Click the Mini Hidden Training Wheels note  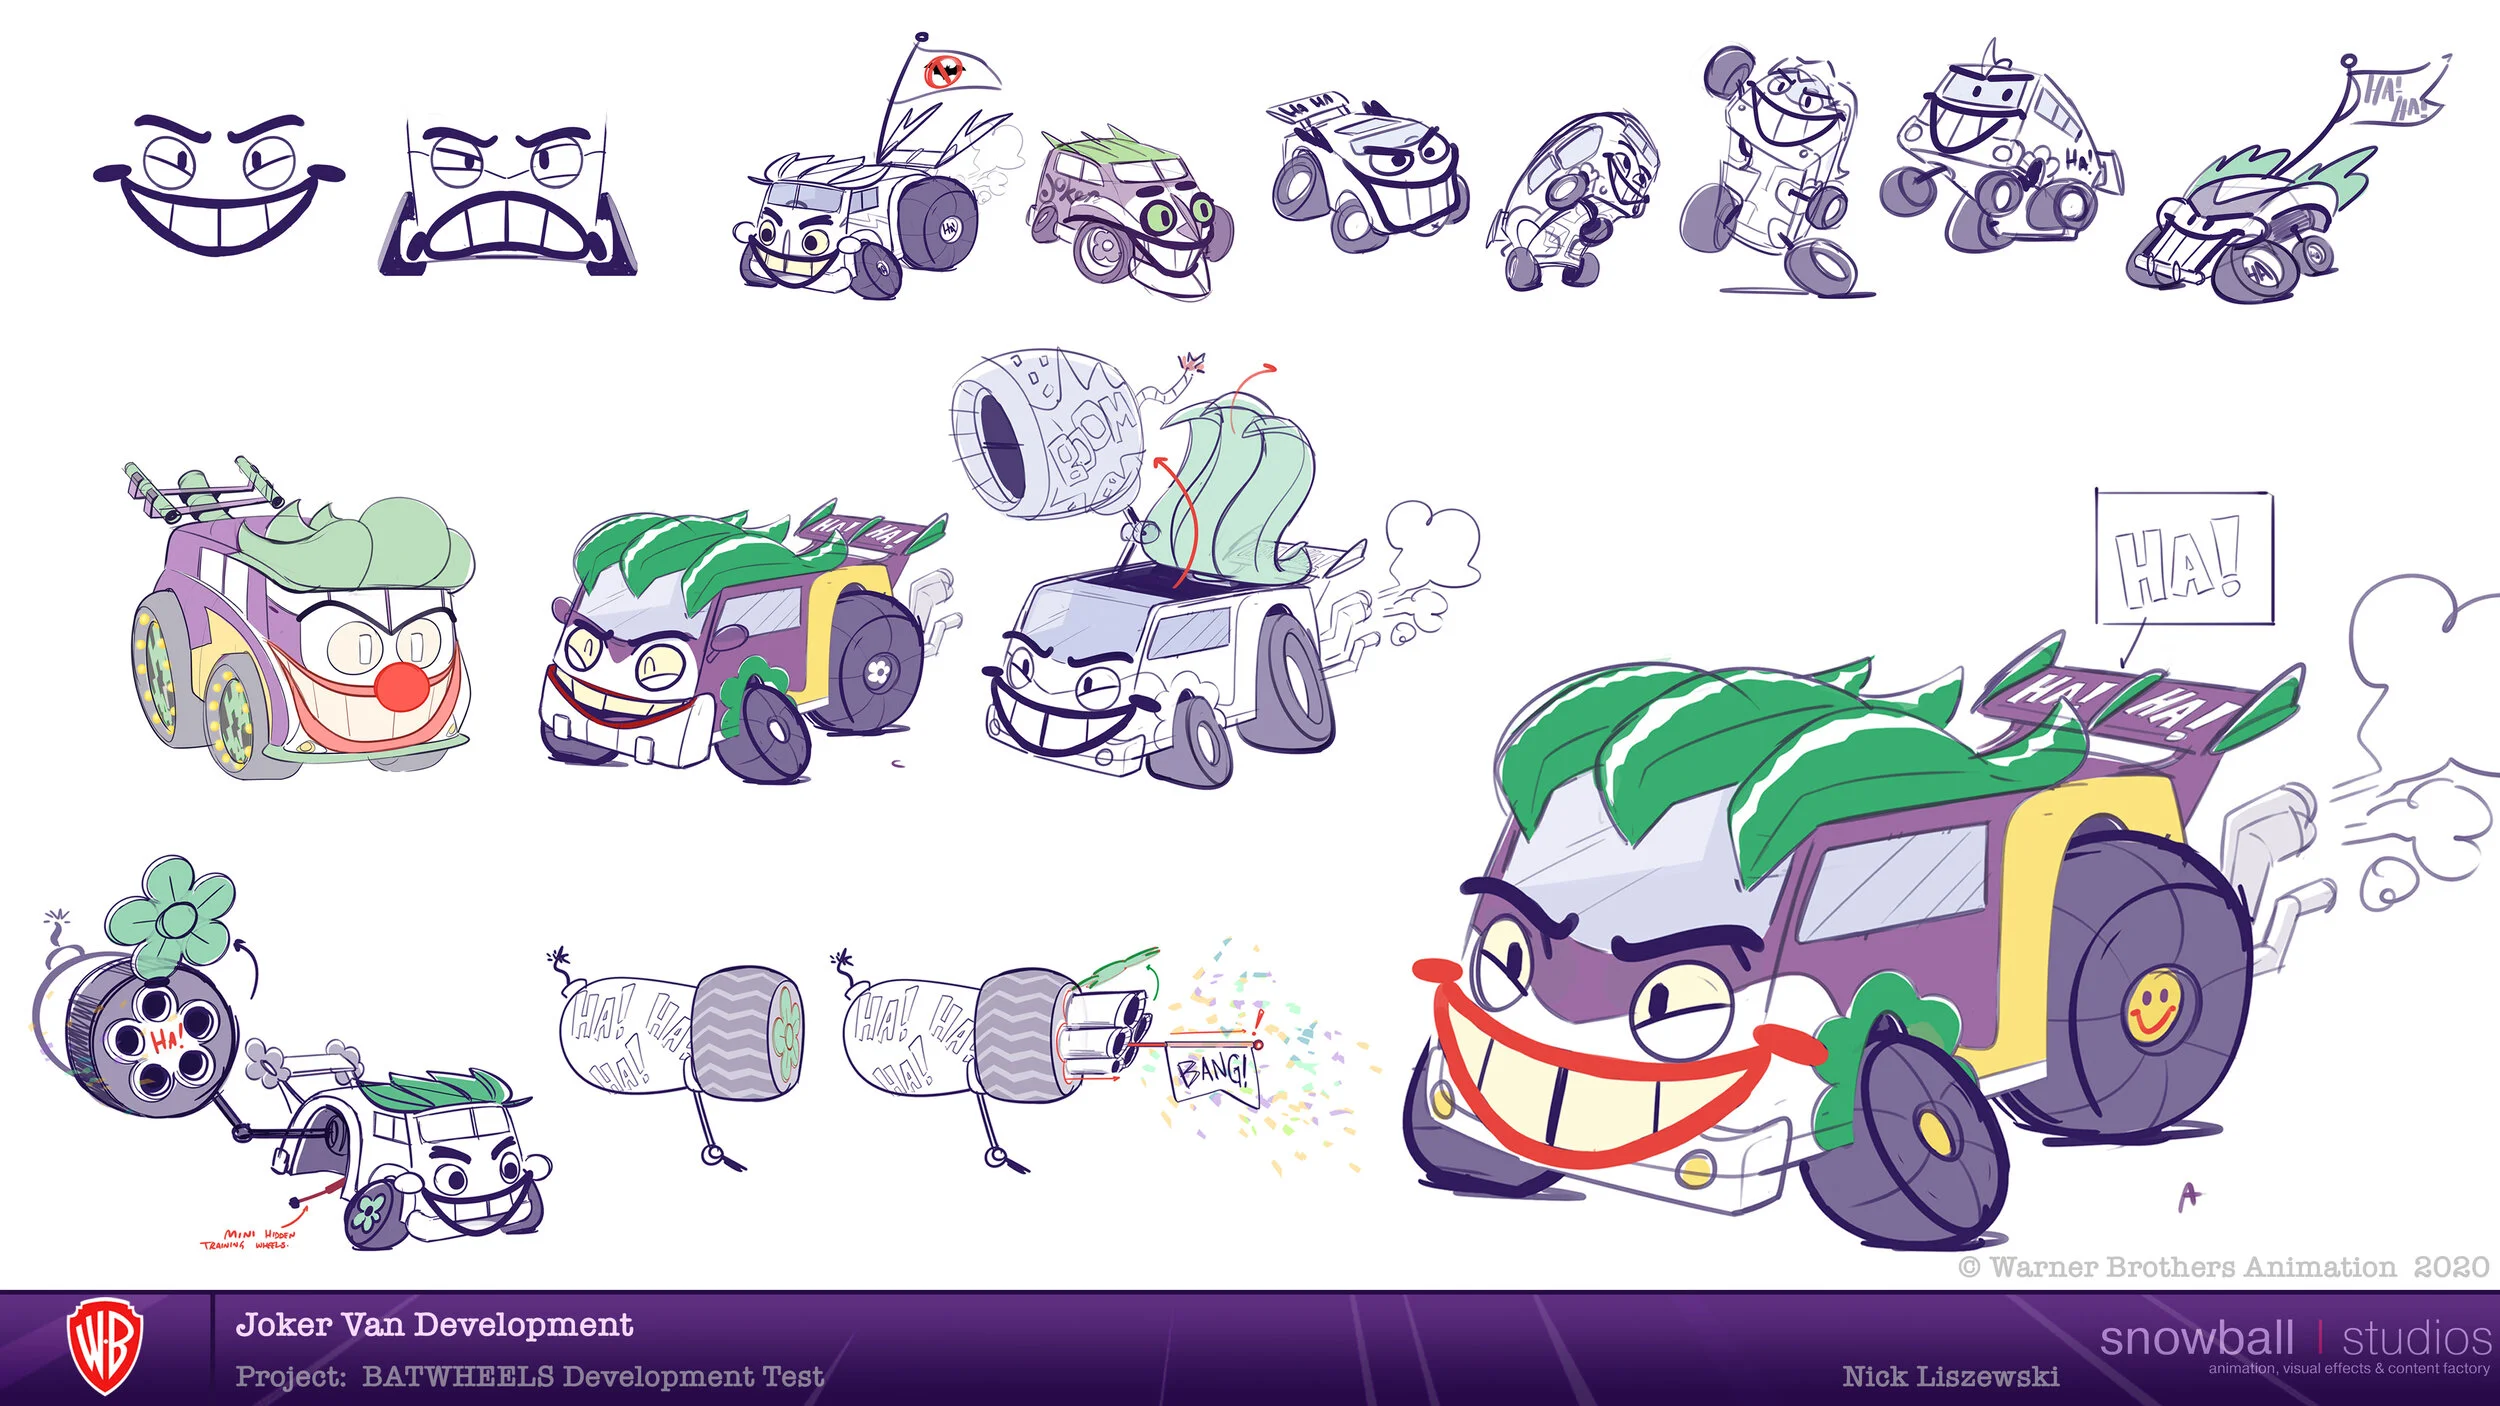click(x=246, y=1240)
